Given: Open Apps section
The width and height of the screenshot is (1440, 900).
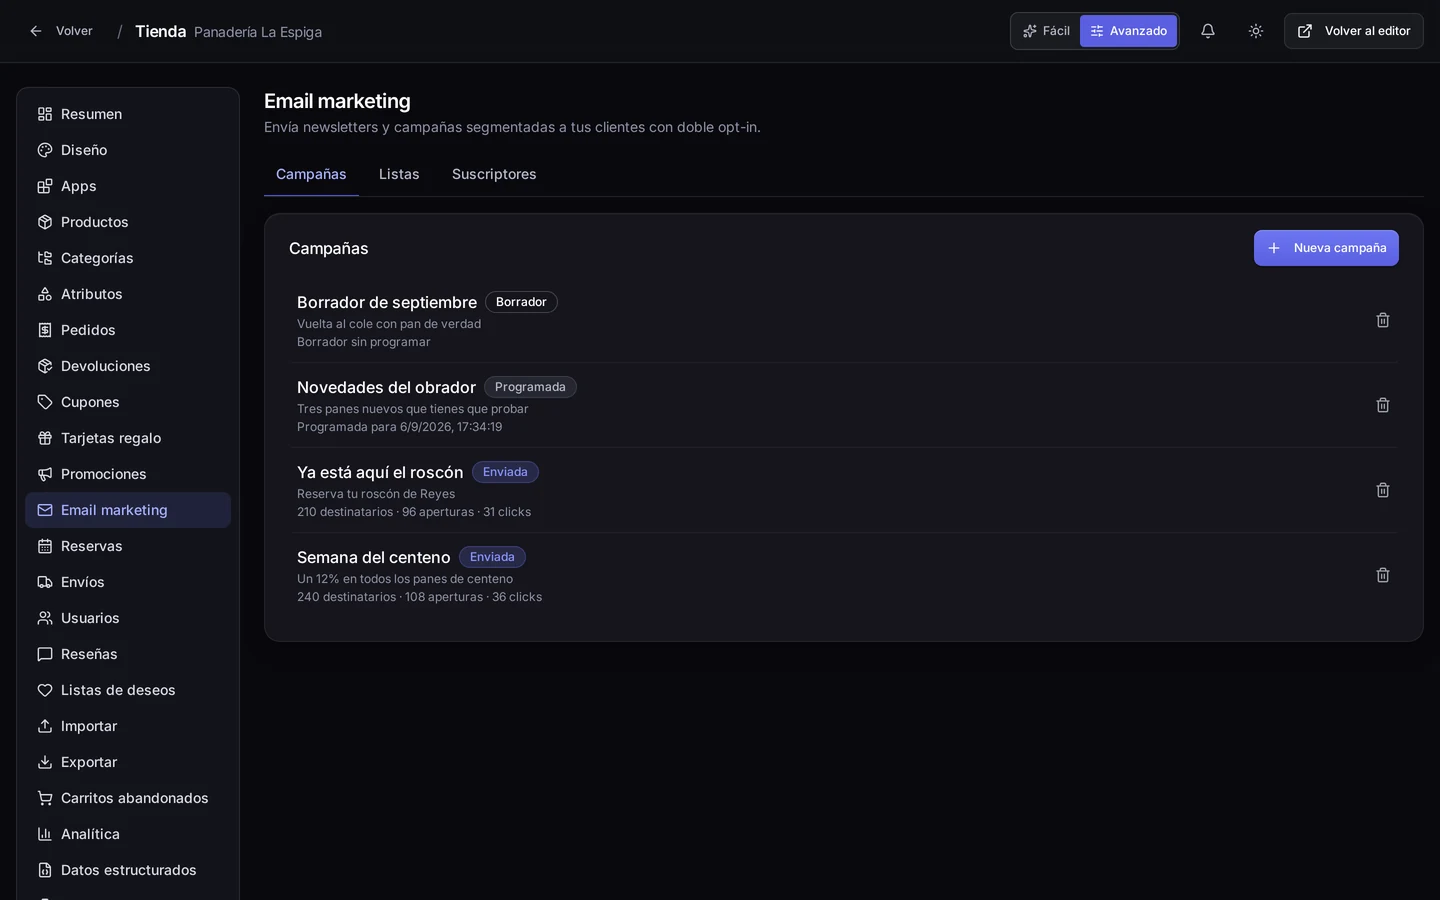Looking at the screenshot, I should (128, 186).
